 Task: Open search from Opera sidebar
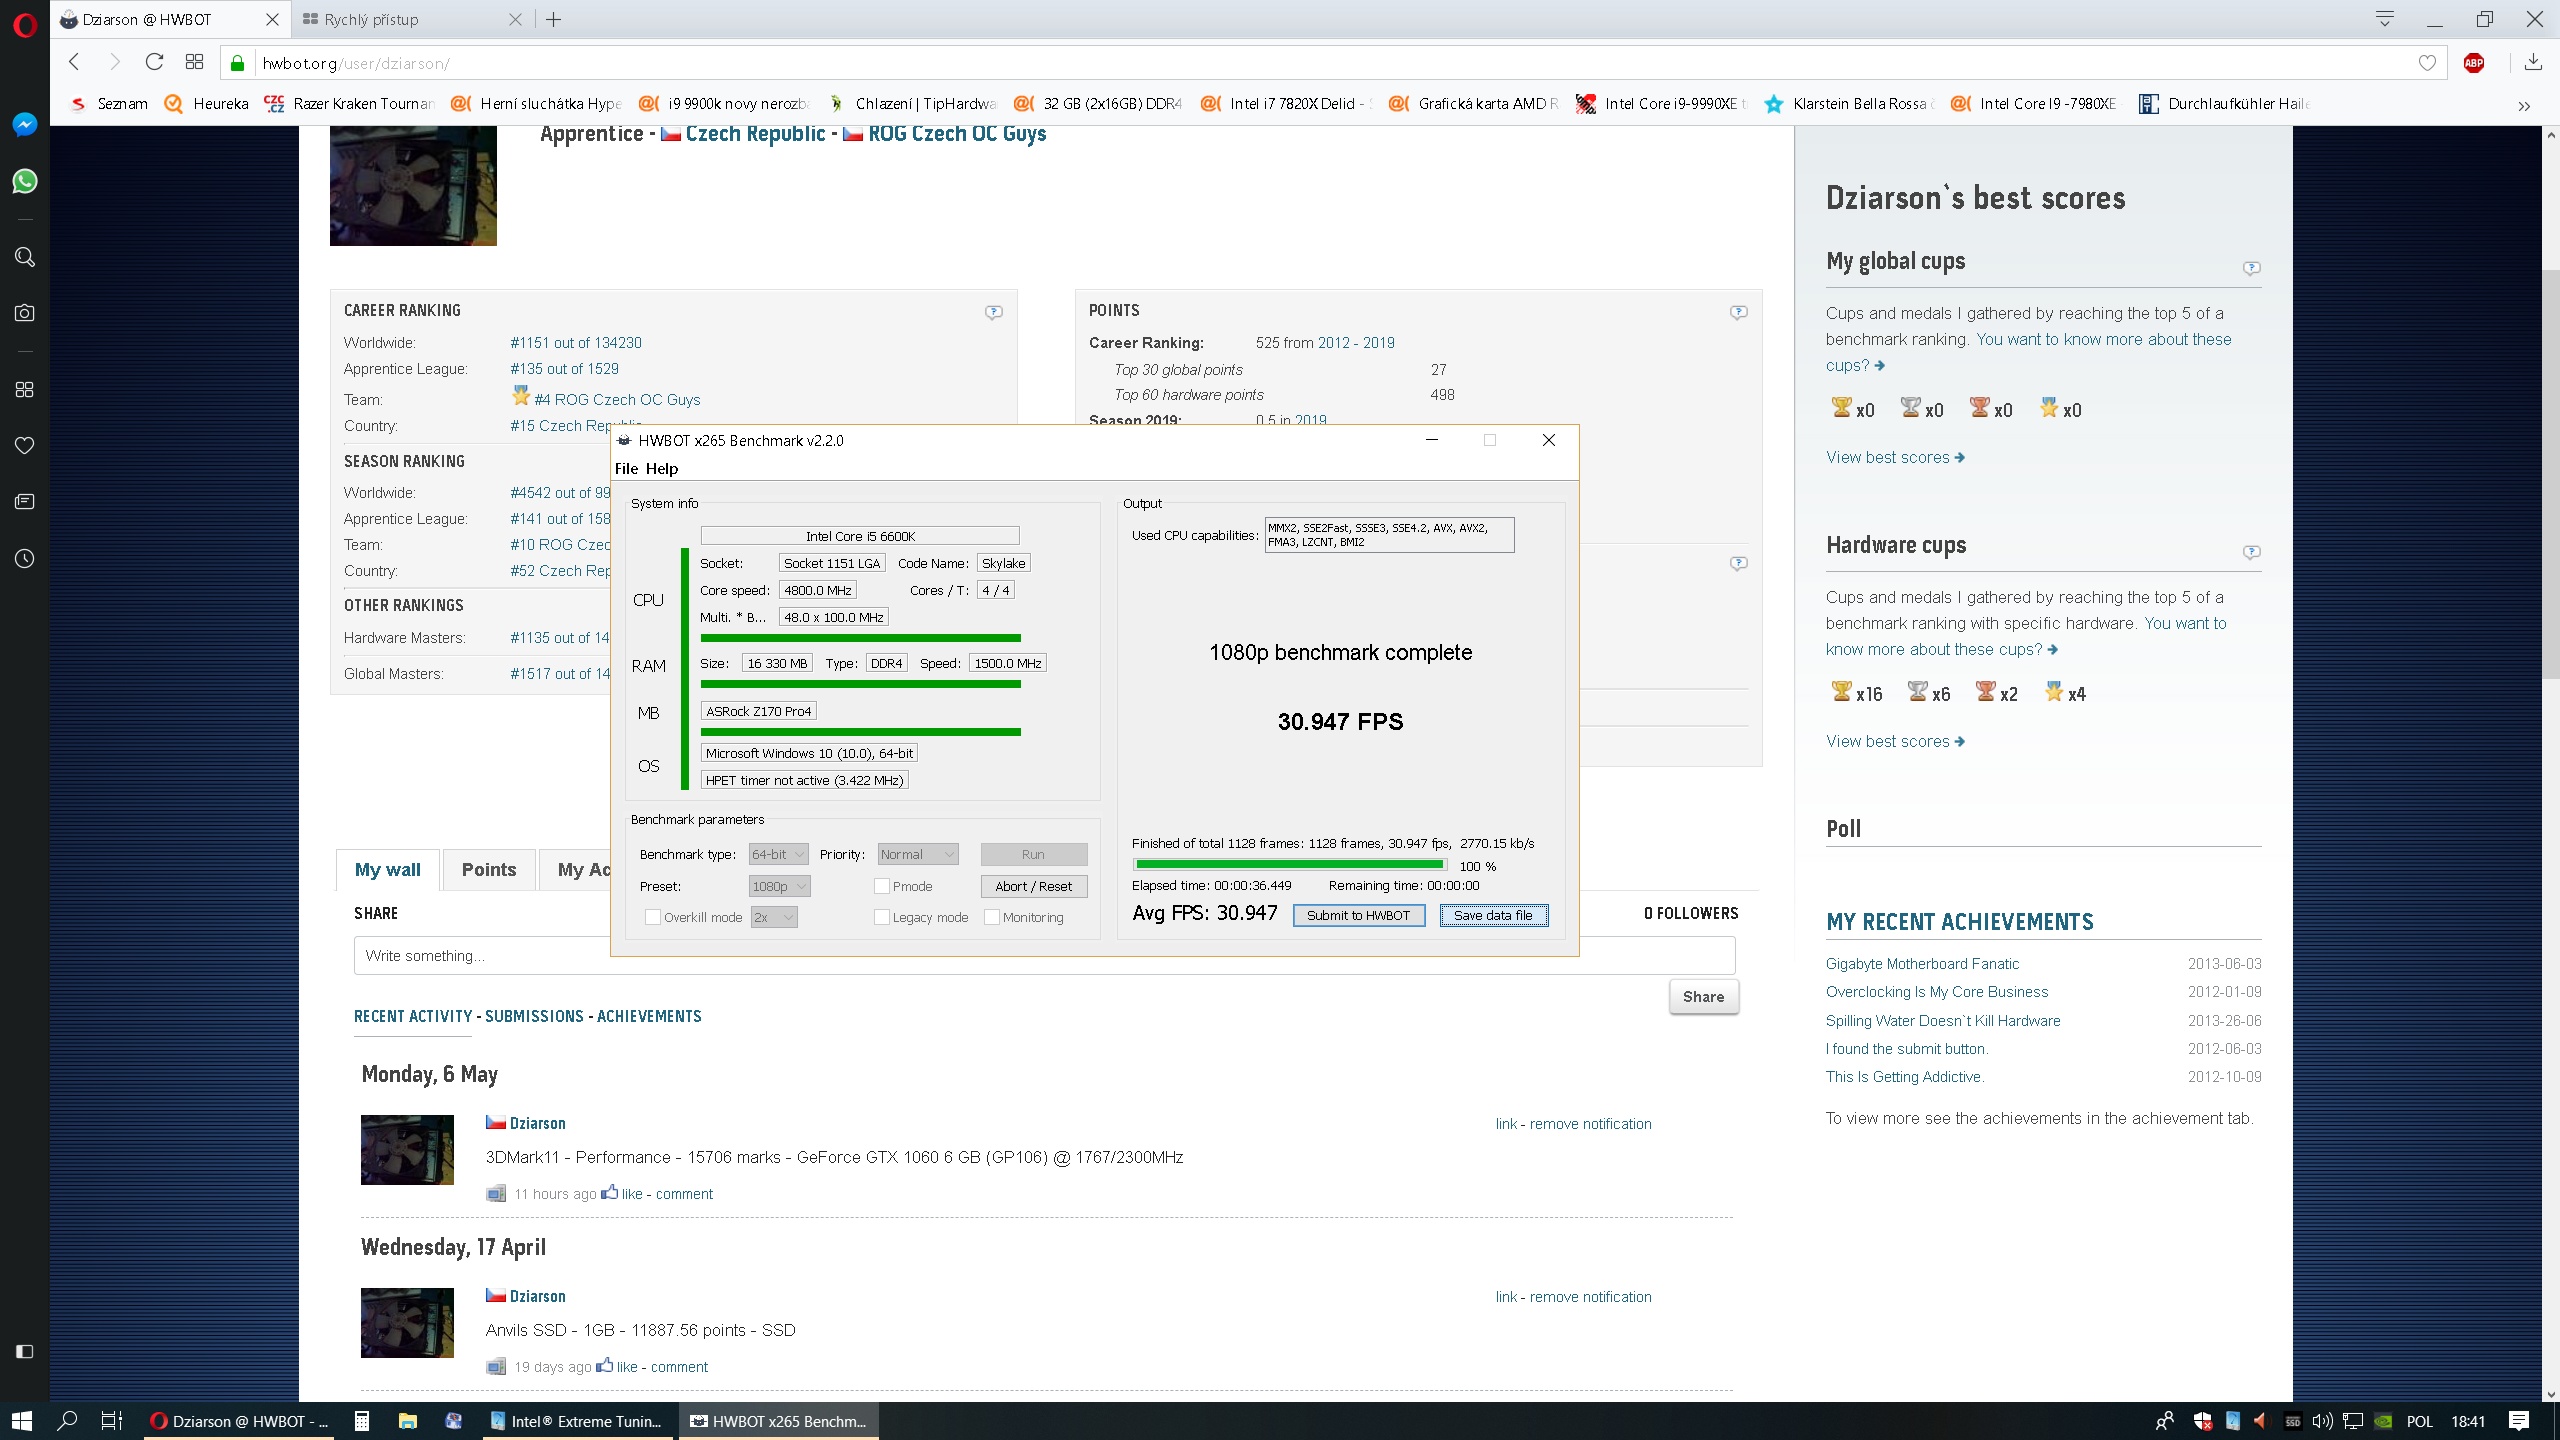(25, 257)
